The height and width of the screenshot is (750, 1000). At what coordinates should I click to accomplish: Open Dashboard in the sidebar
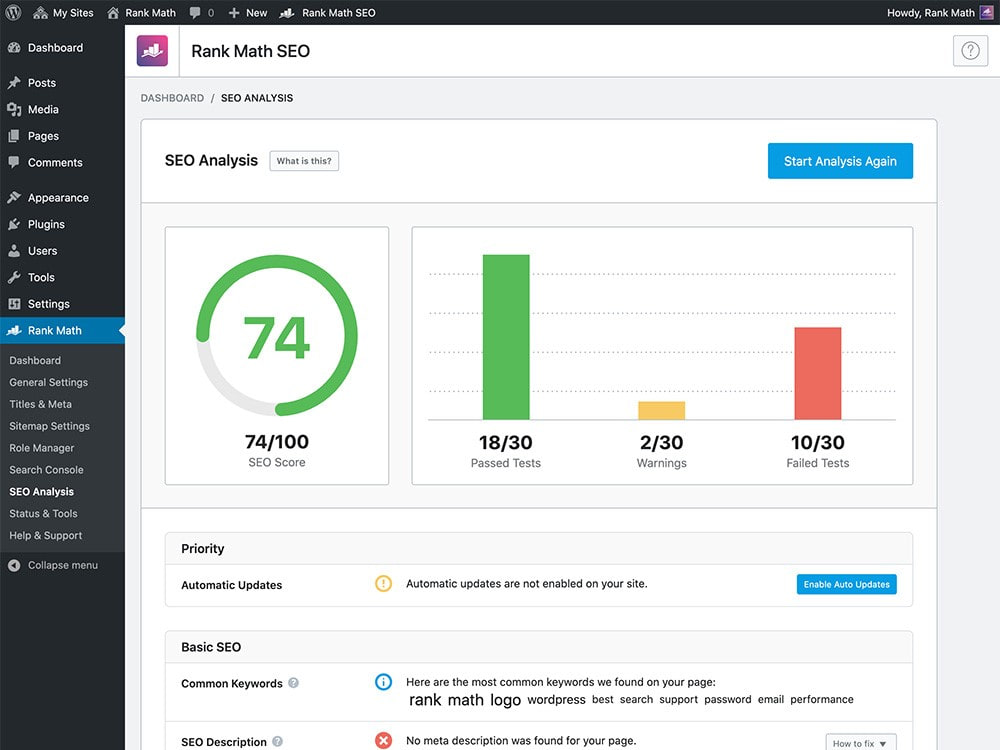62,48
